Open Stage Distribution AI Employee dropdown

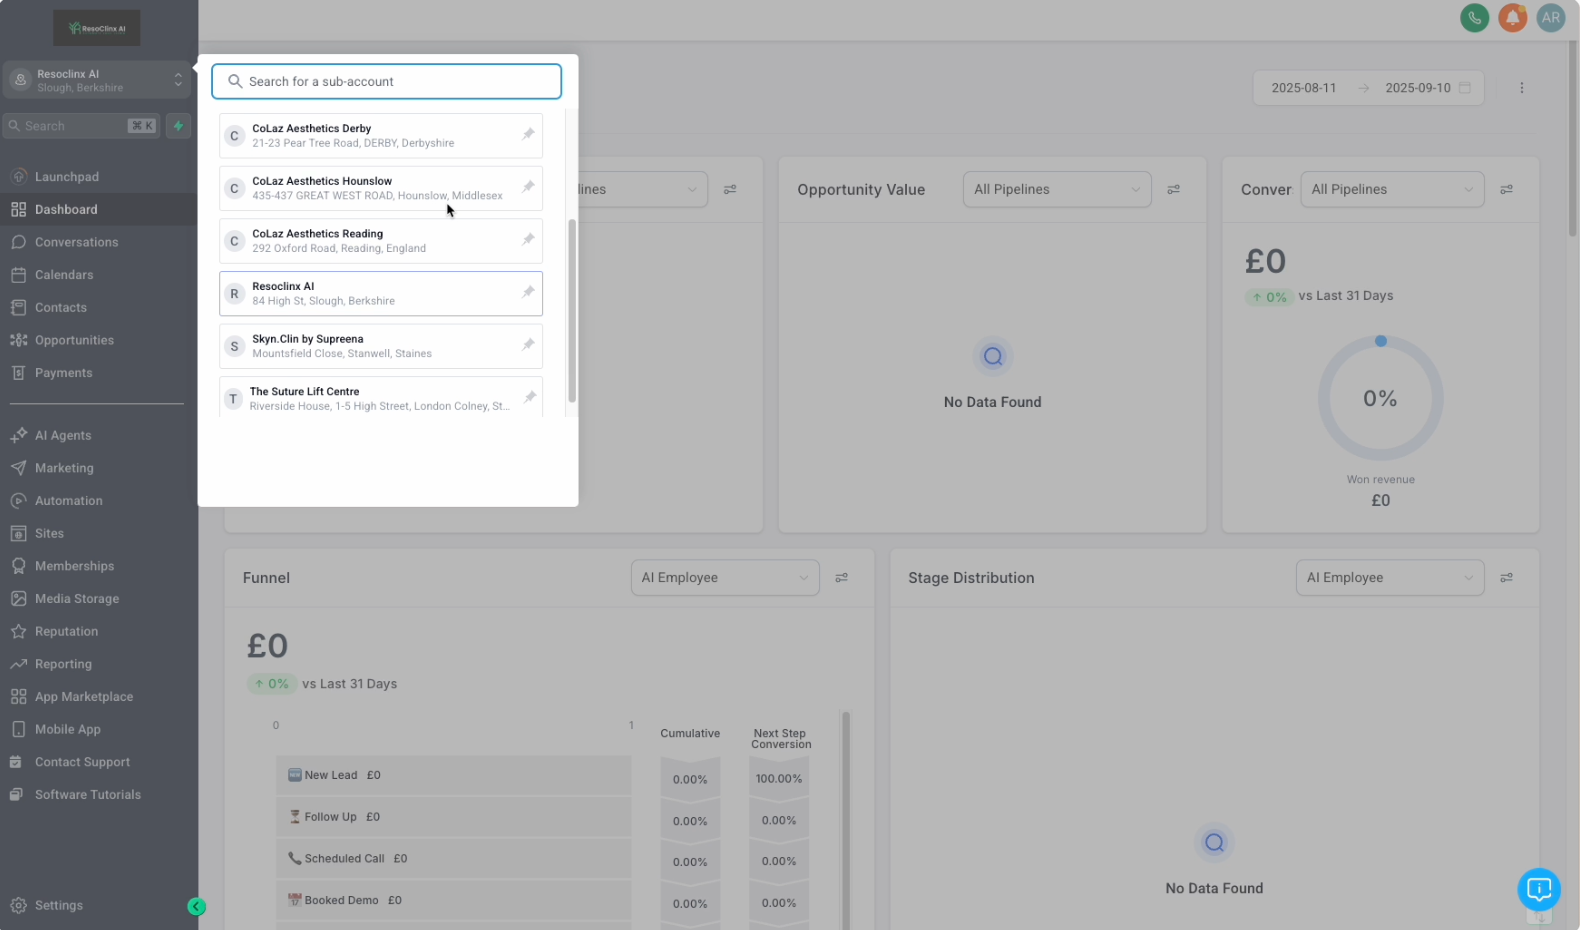pyautogui.click(x=1390, y=578)
